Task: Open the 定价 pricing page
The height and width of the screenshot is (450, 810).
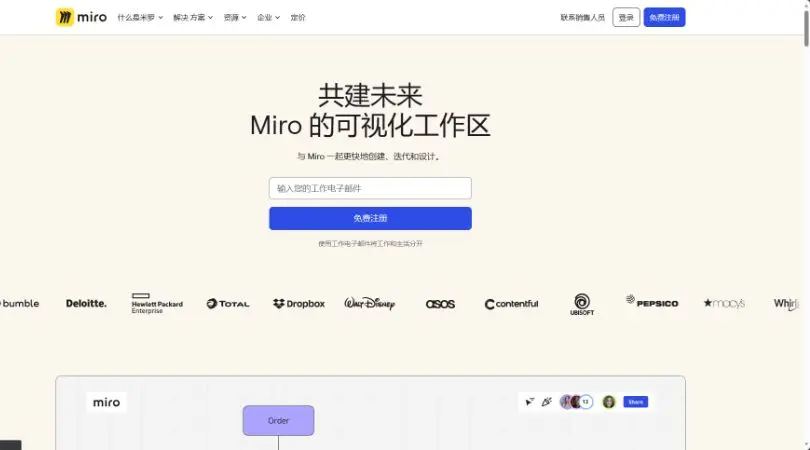Action: click(x=298, y=18)
